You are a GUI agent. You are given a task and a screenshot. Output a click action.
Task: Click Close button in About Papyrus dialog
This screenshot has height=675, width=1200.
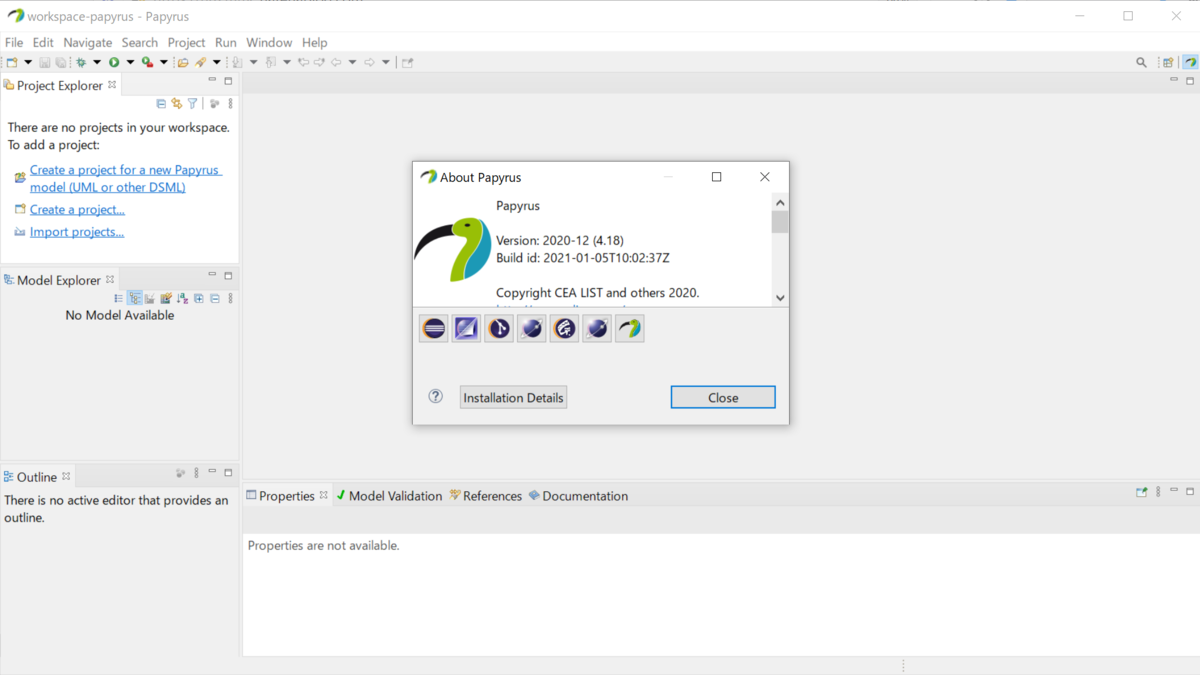[723, 397]
